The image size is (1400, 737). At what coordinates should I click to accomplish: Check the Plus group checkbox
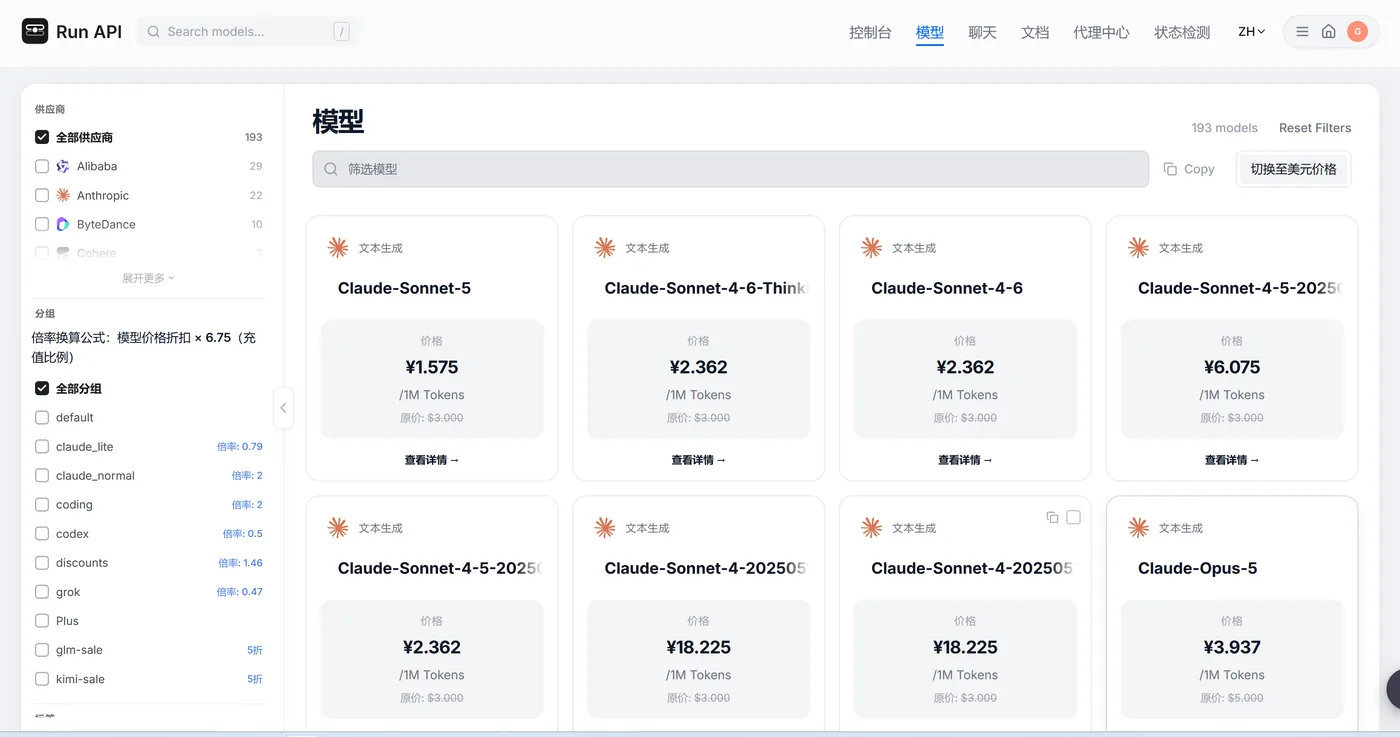click(42, 620)
